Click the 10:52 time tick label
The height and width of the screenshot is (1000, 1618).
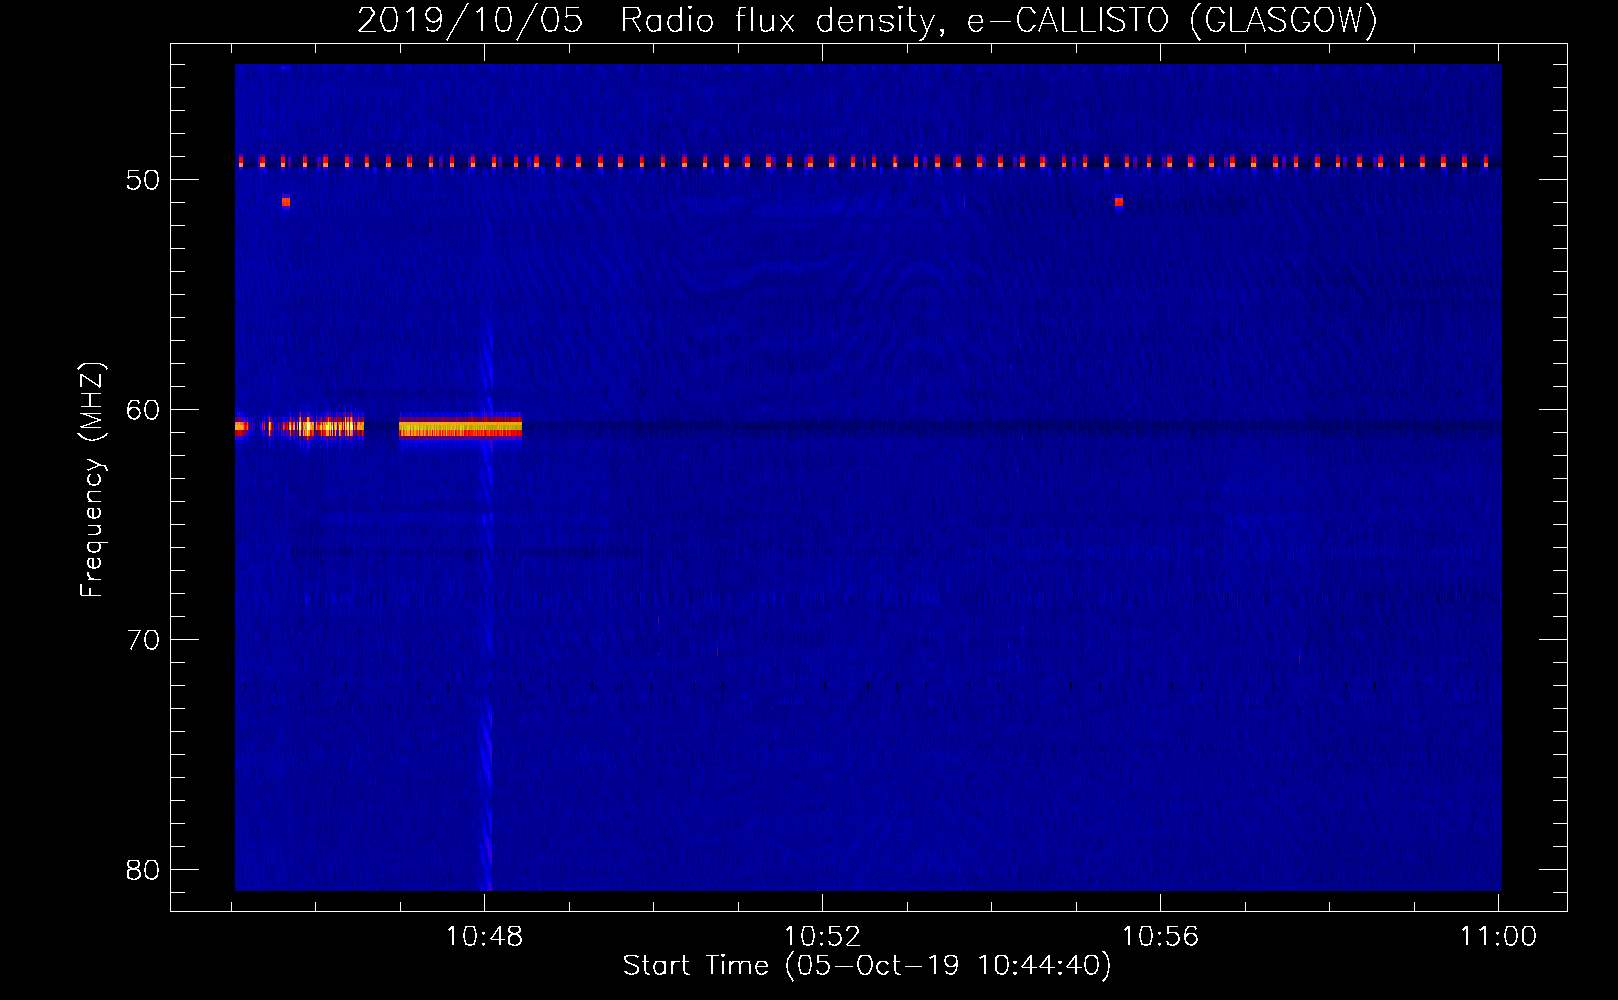[x=822, y=937]
